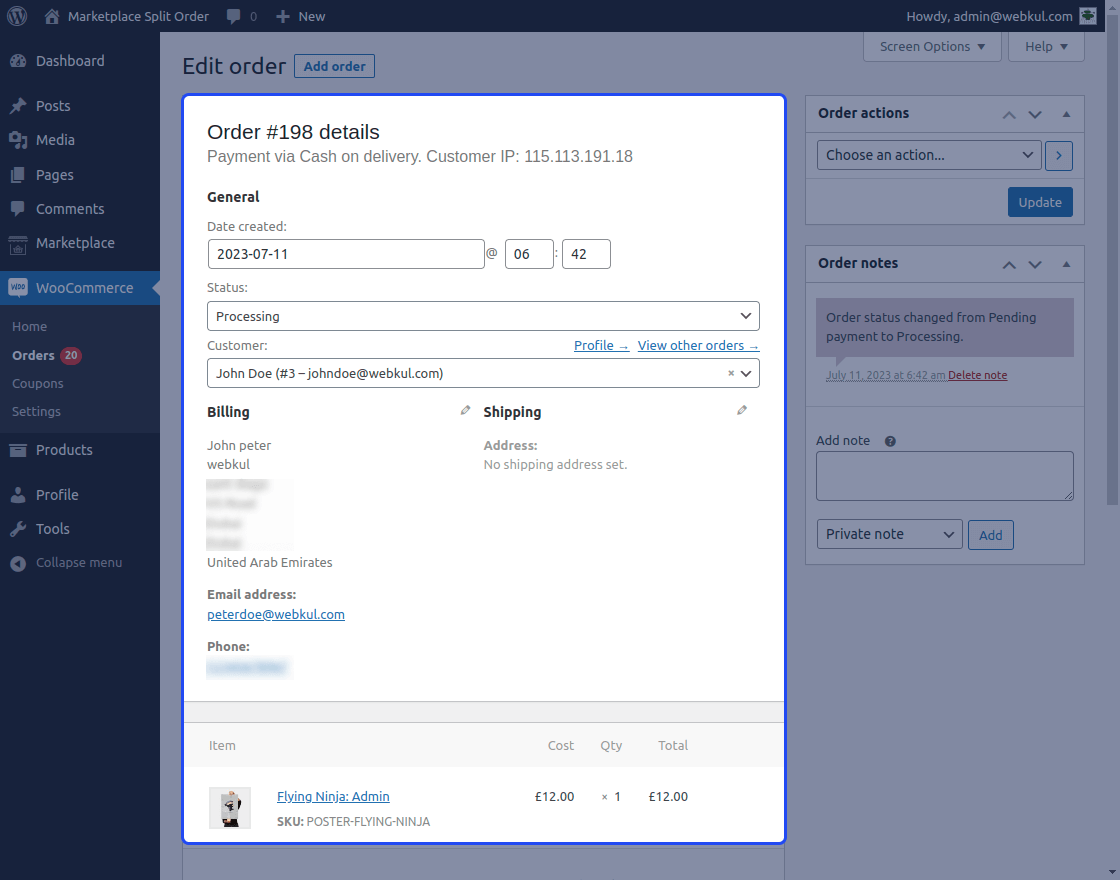Click Delete note link
The image size is (1120, 880).
[977, 375]
